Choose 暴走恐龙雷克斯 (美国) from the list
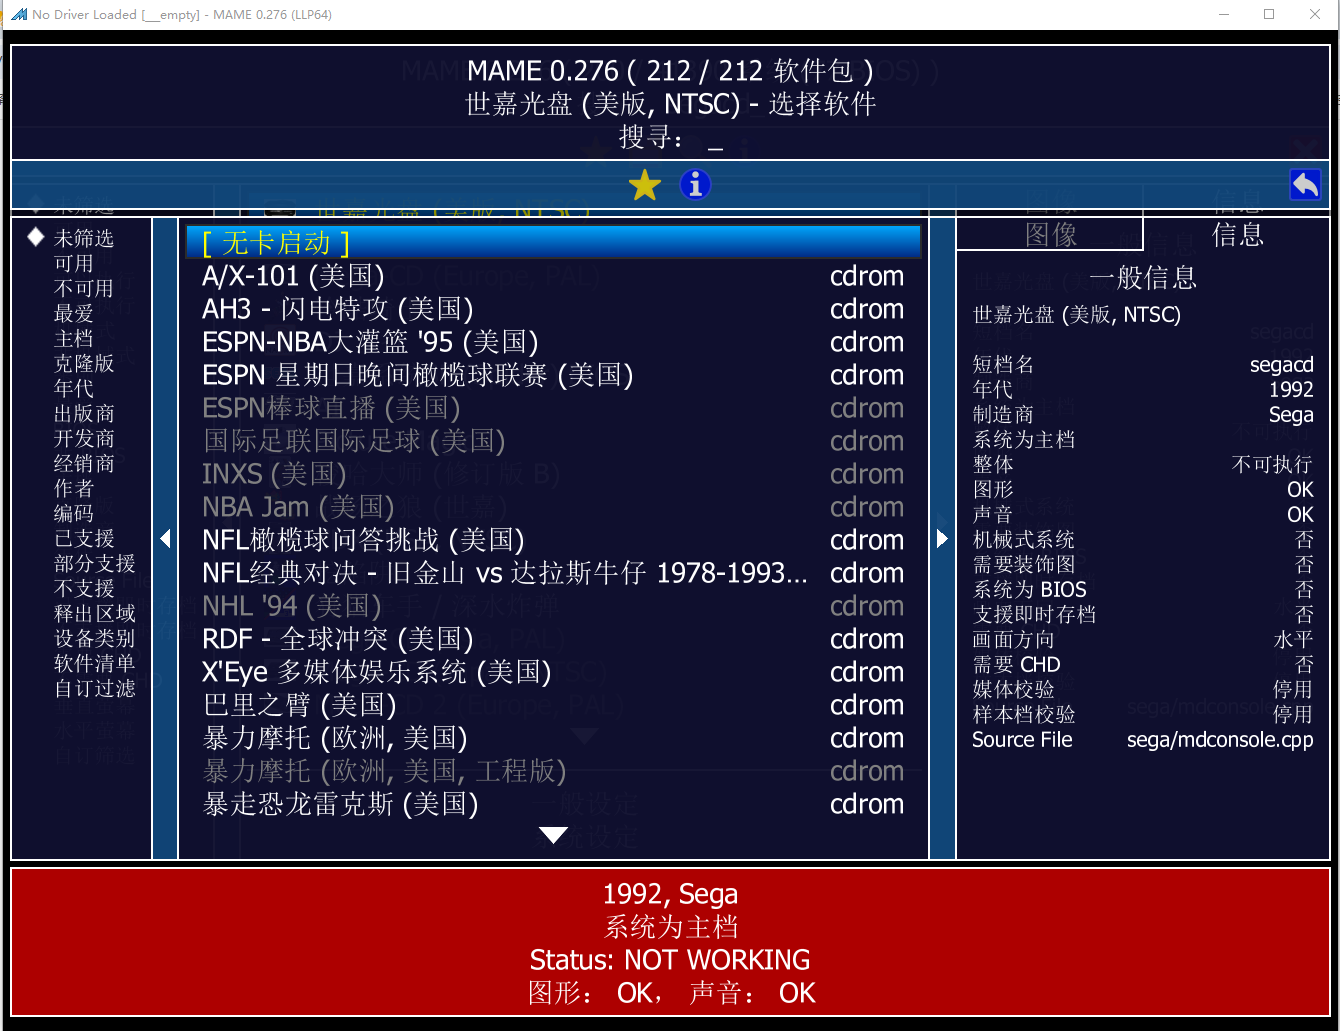1340x1031 pixels. (340, 804)
